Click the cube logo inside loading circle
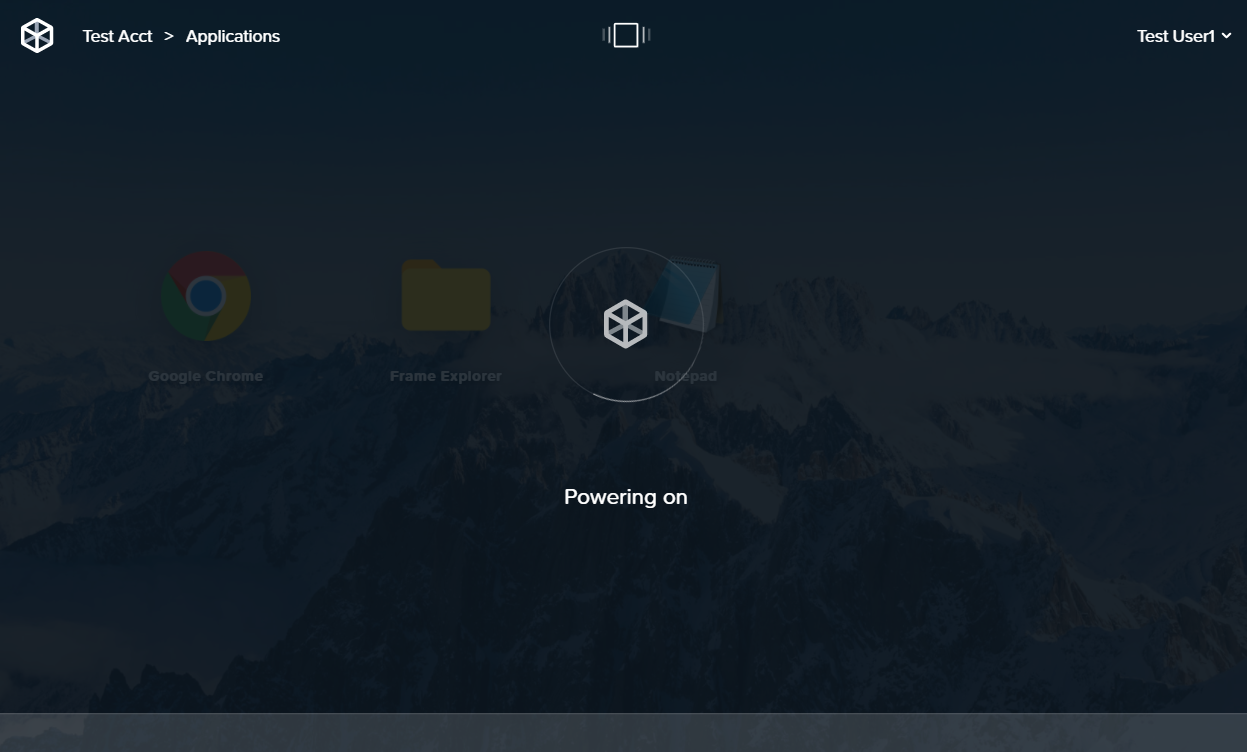The height and width of the screenshot is (752, 1247). [x=626, y=324]
